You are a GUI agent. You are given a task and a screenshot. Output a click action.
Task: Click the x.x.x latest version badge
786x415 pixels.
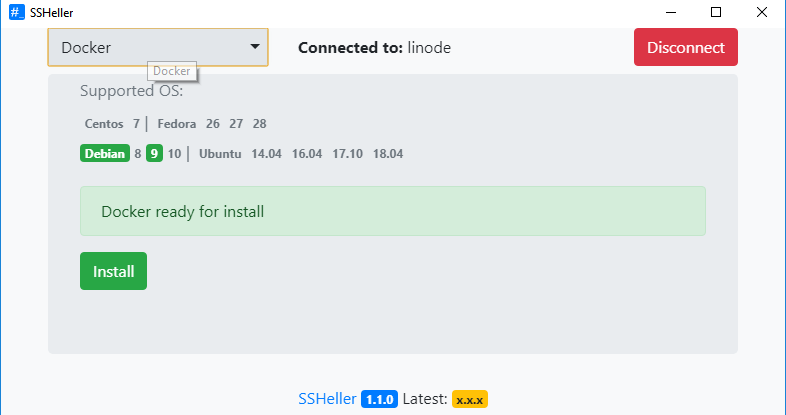pos(469,399)
